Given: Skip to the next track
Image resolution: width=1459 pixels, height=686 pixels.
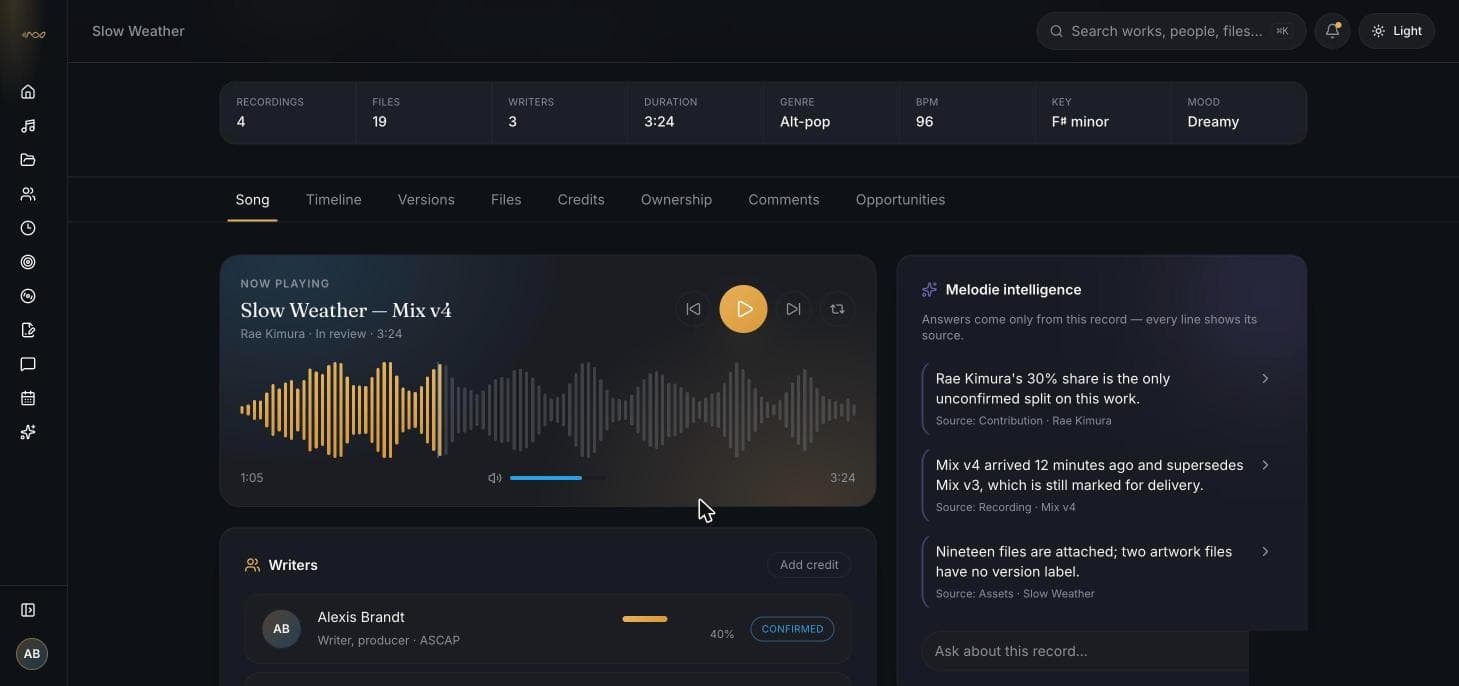Looking at the screenshot, I should click(x=793, y=309).
